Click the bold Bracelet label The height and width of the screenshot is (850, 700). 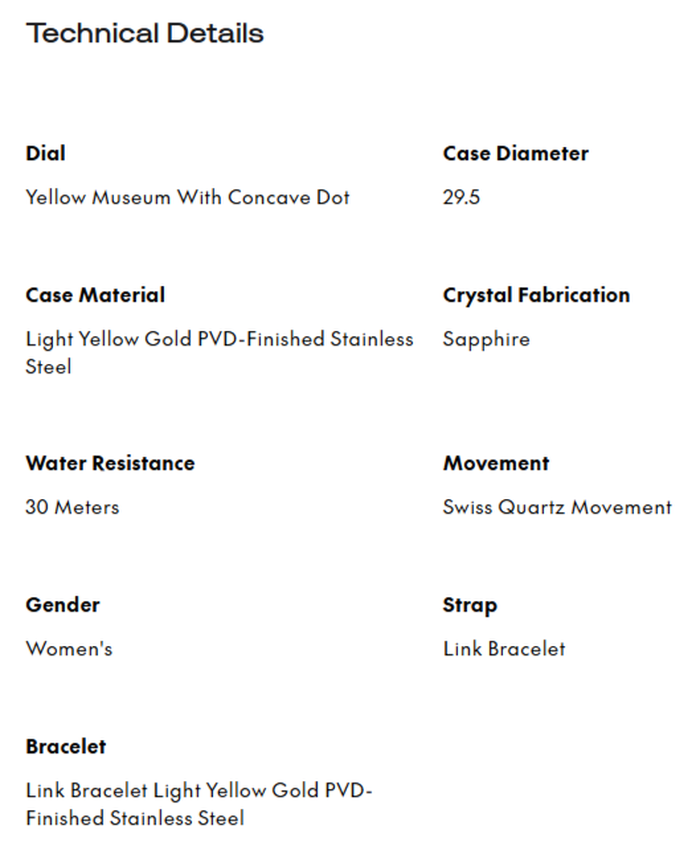pos(66,746)
